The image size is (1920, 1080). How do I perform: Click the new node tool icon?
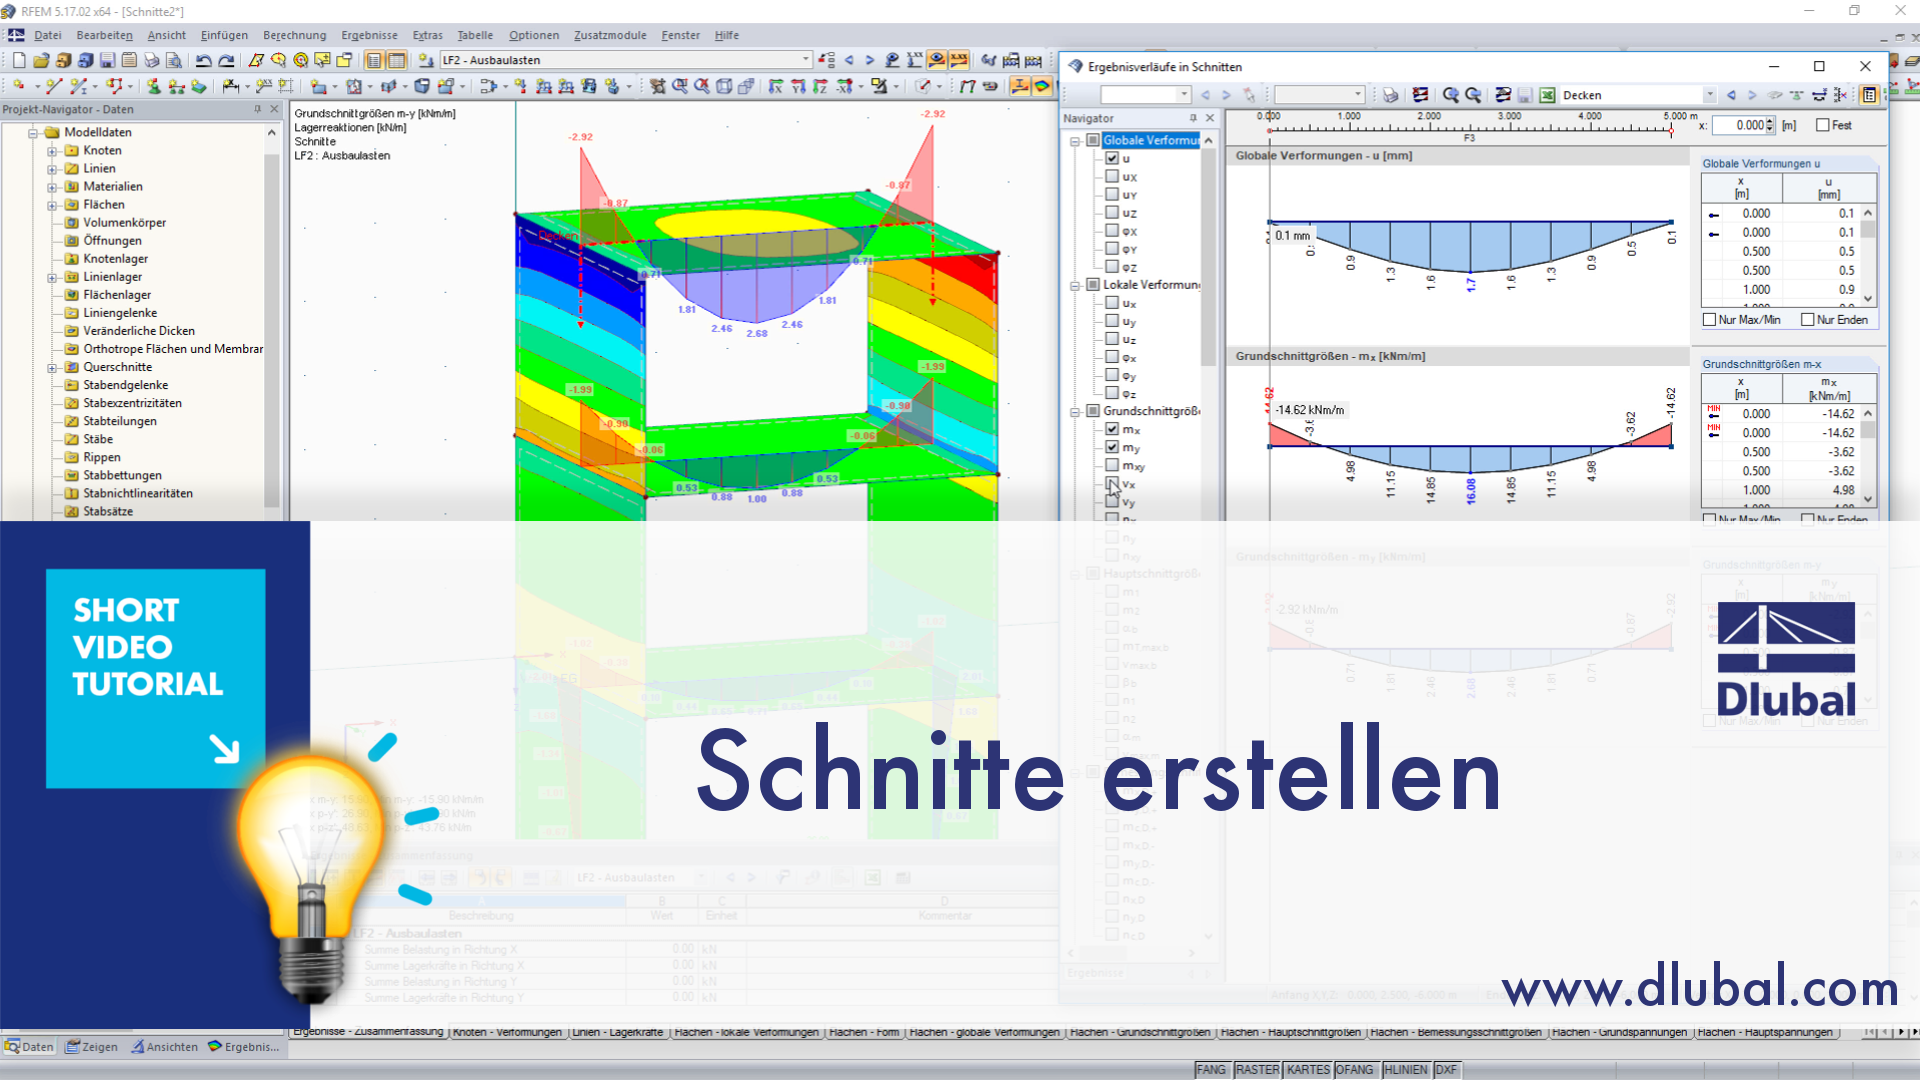(18, 87)
